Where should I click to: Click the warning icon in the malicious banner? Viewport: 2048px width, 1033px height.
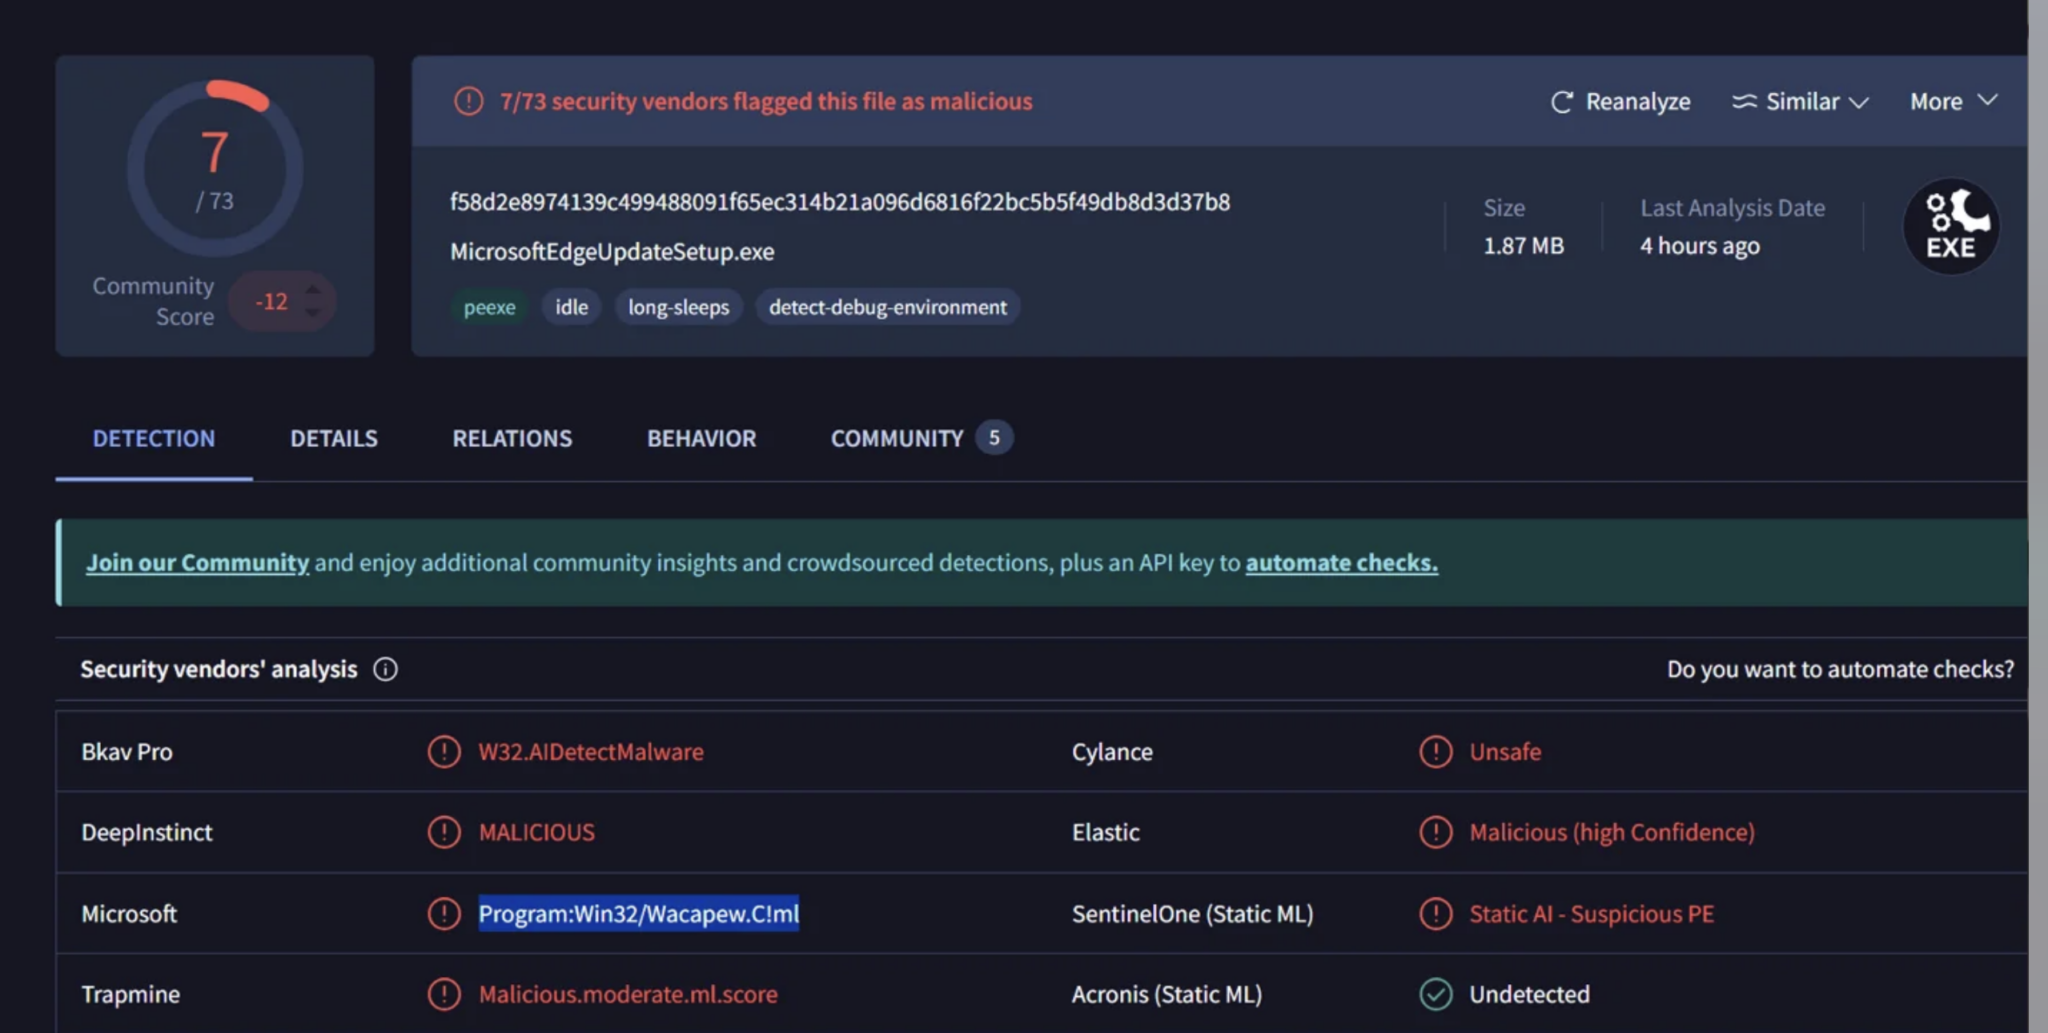[x=466, y=101]
